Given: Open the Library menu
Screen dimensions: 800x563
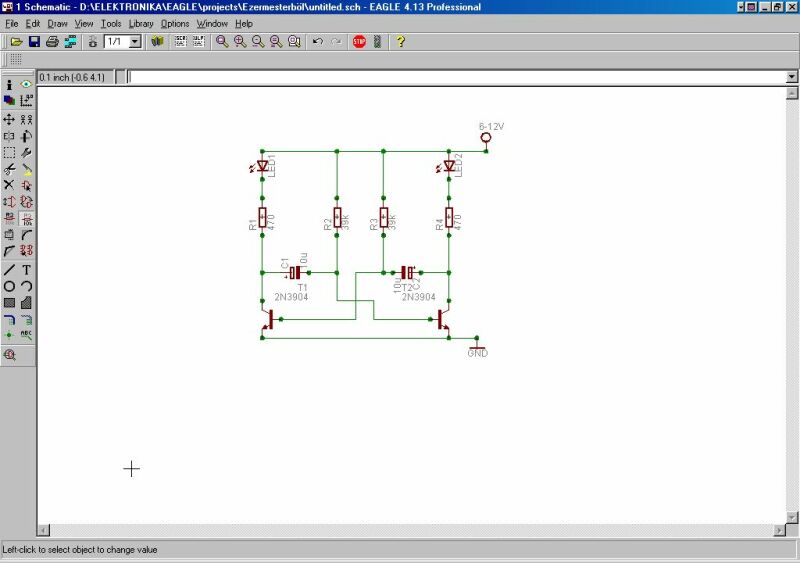Looking at the screenshot, I should 141,23.
